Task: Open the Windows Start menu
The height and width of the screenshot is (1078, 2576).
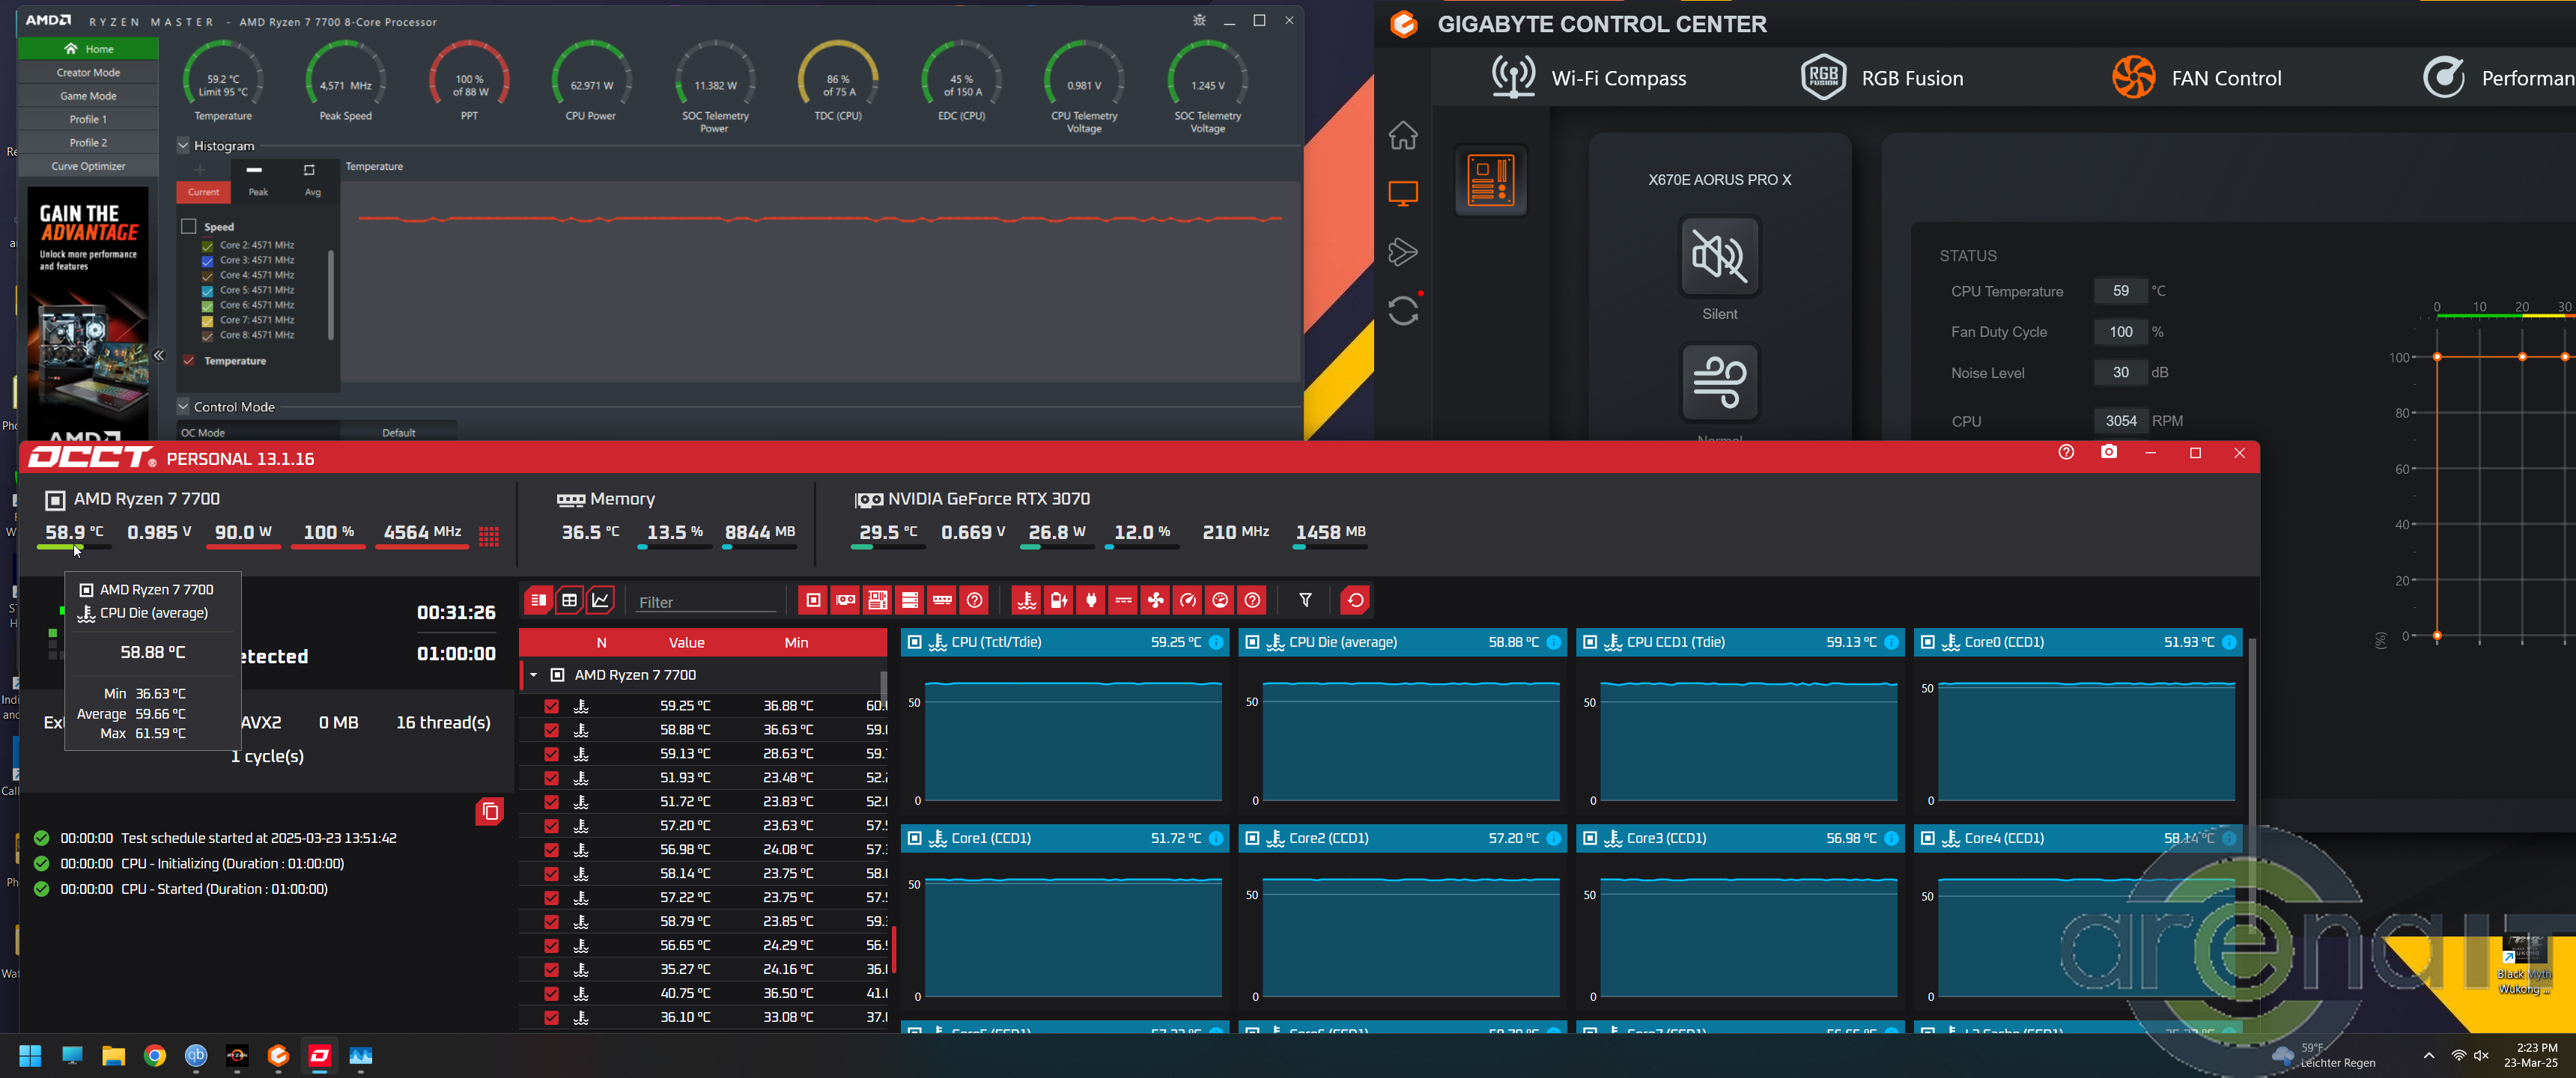Action: pos(30,1056)
